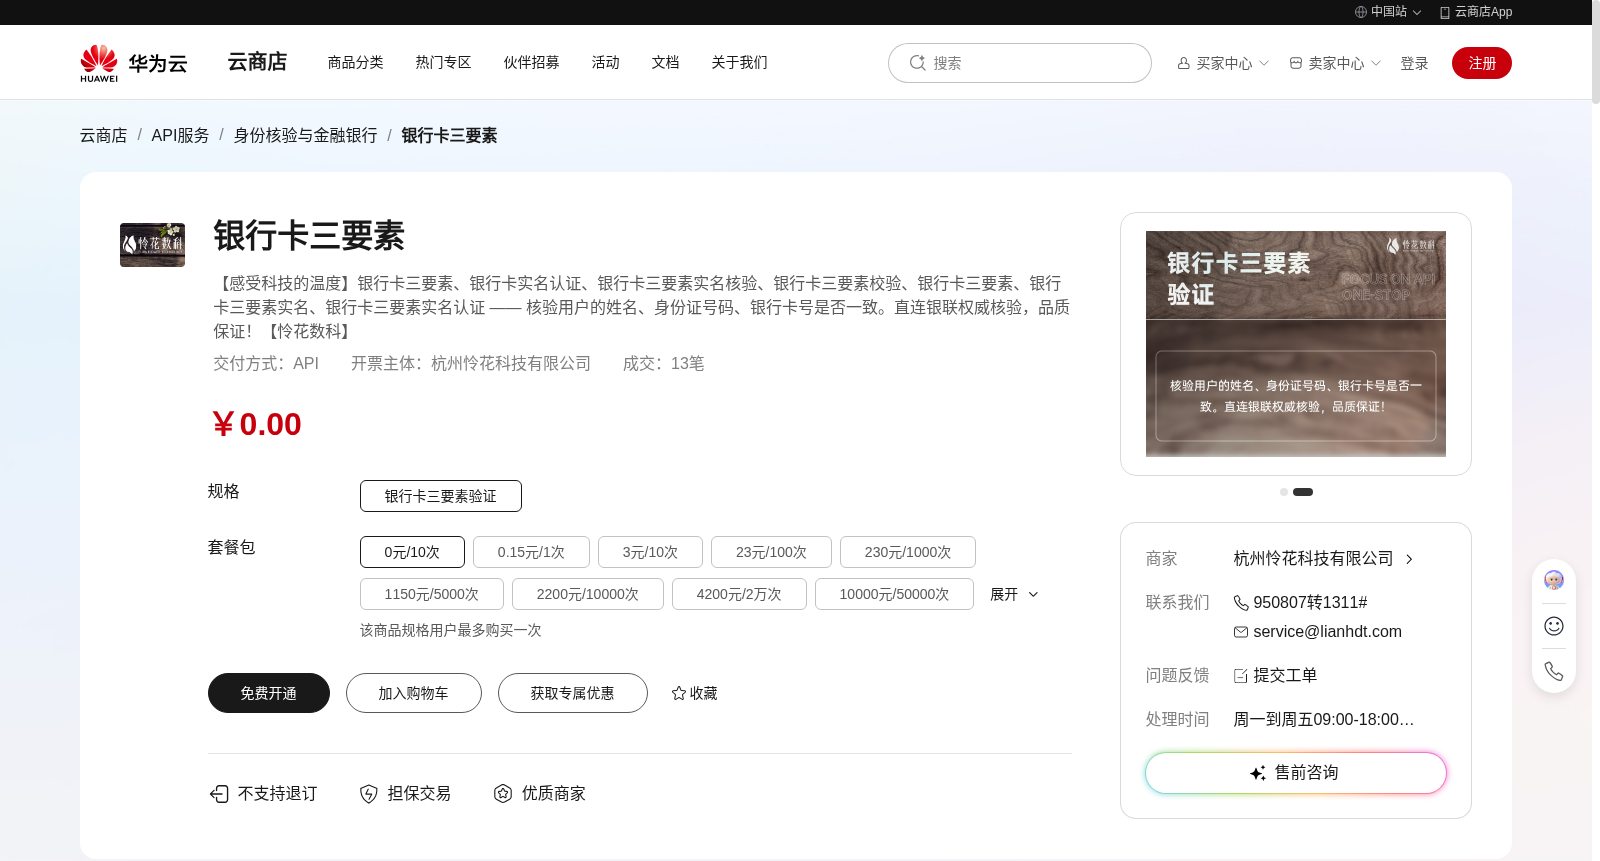Click the 周一到周五09:00-18:00 processing time text
1600x861 pixels.
coord(1324,720)
